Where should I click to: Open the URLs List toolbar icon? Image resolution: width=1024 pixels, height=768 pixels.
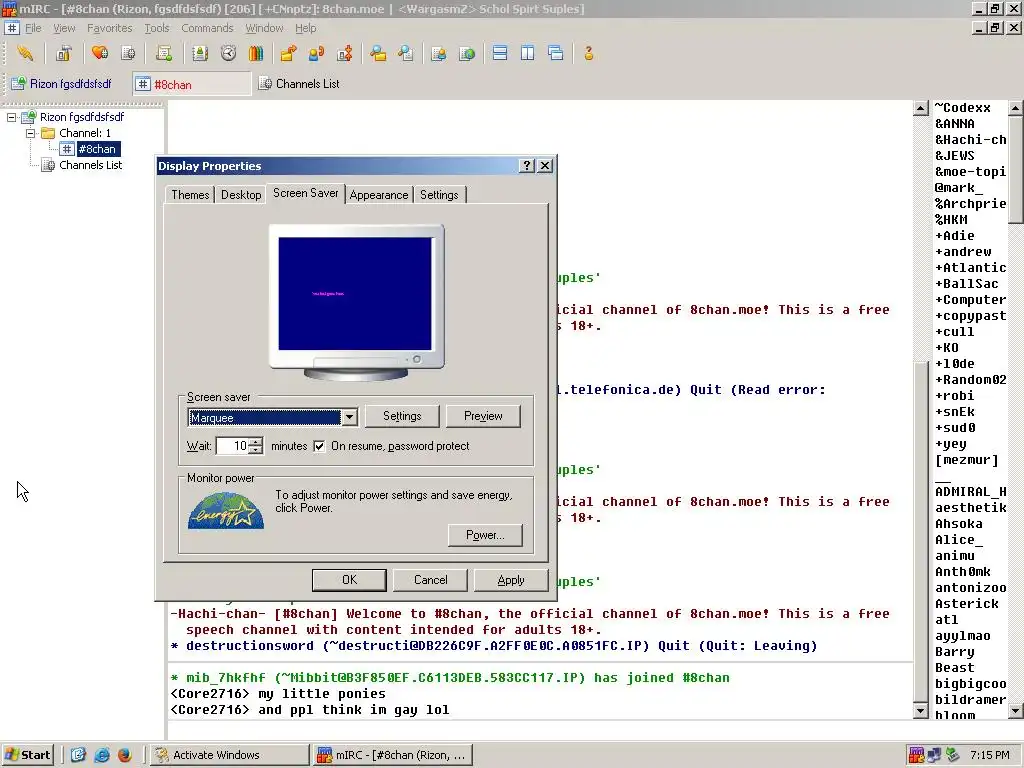(x=467, y=54)
